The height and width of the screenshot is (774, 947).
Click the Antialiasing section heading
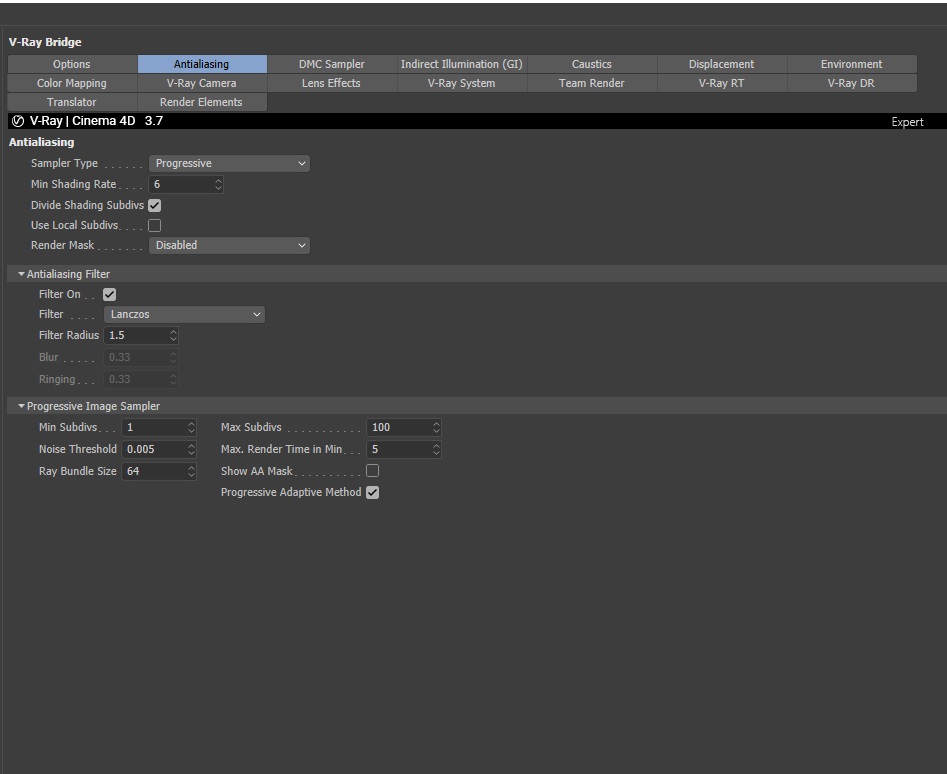click(x=42, y=142)
